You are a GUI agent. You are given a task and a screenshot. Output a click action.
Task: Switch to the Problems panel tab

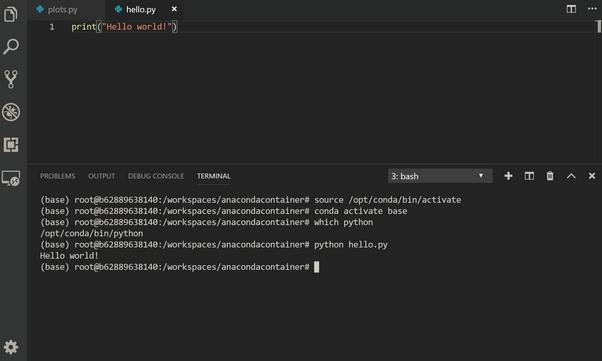[58, 176]
